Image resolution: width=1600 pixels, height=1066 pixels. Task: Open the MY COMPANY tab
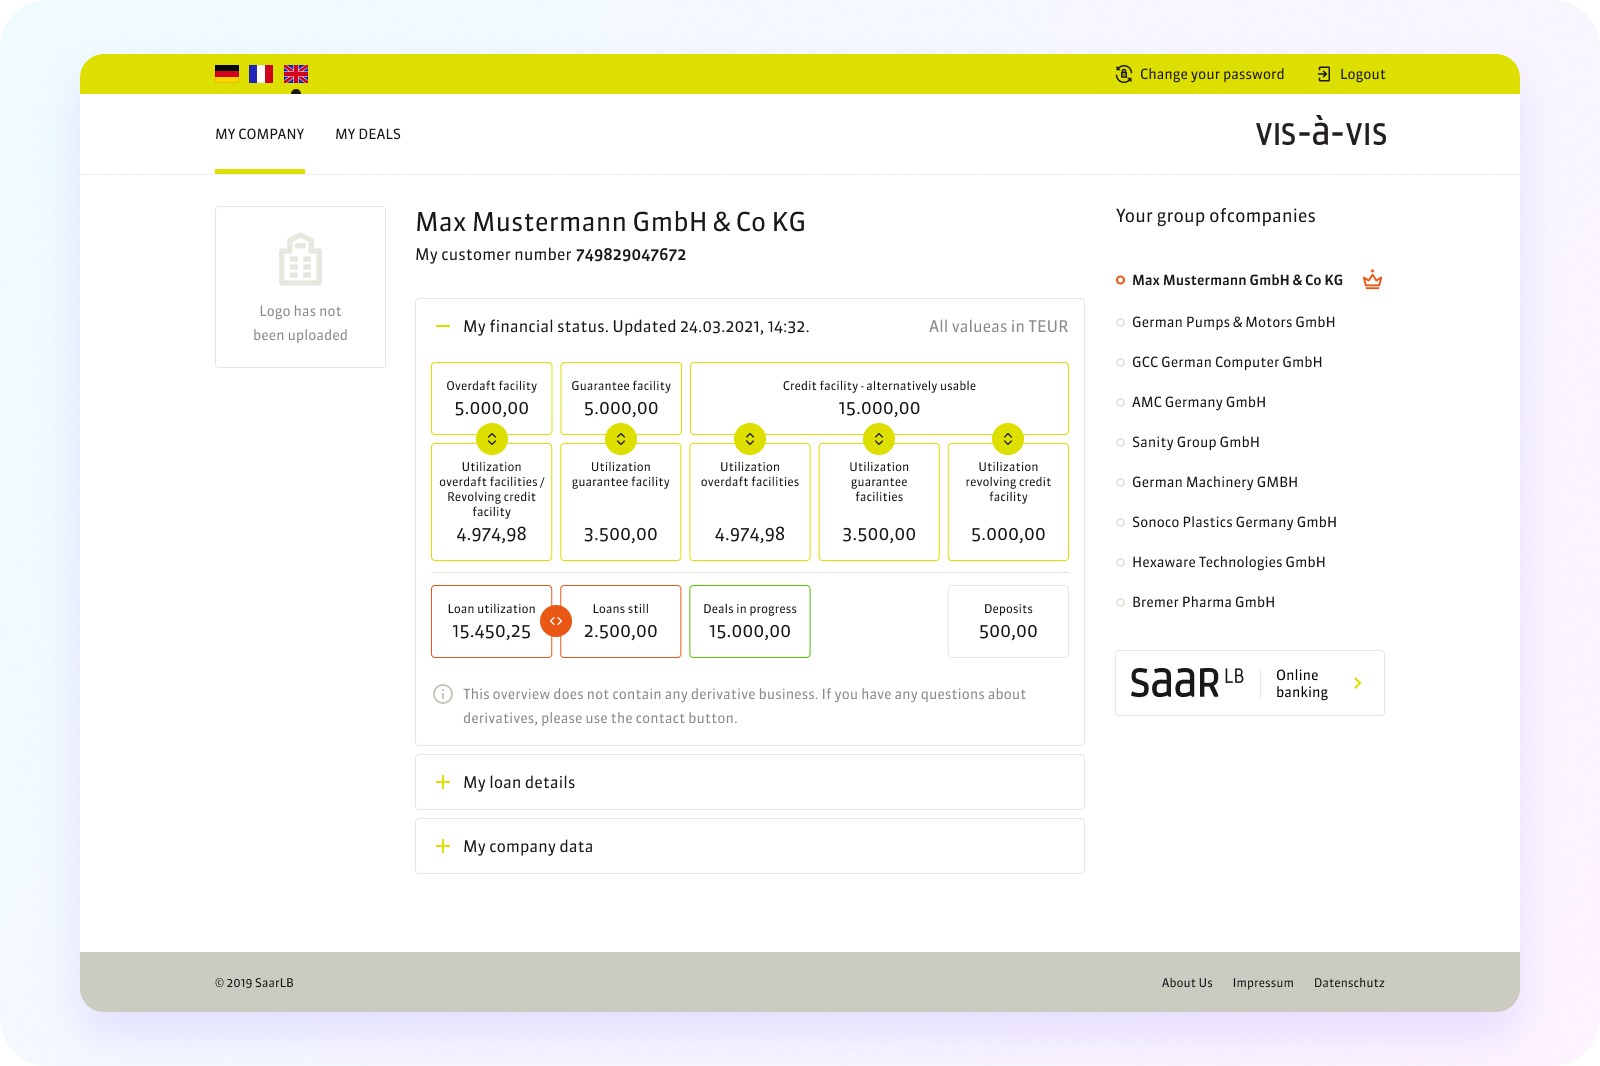coord(260,134)
